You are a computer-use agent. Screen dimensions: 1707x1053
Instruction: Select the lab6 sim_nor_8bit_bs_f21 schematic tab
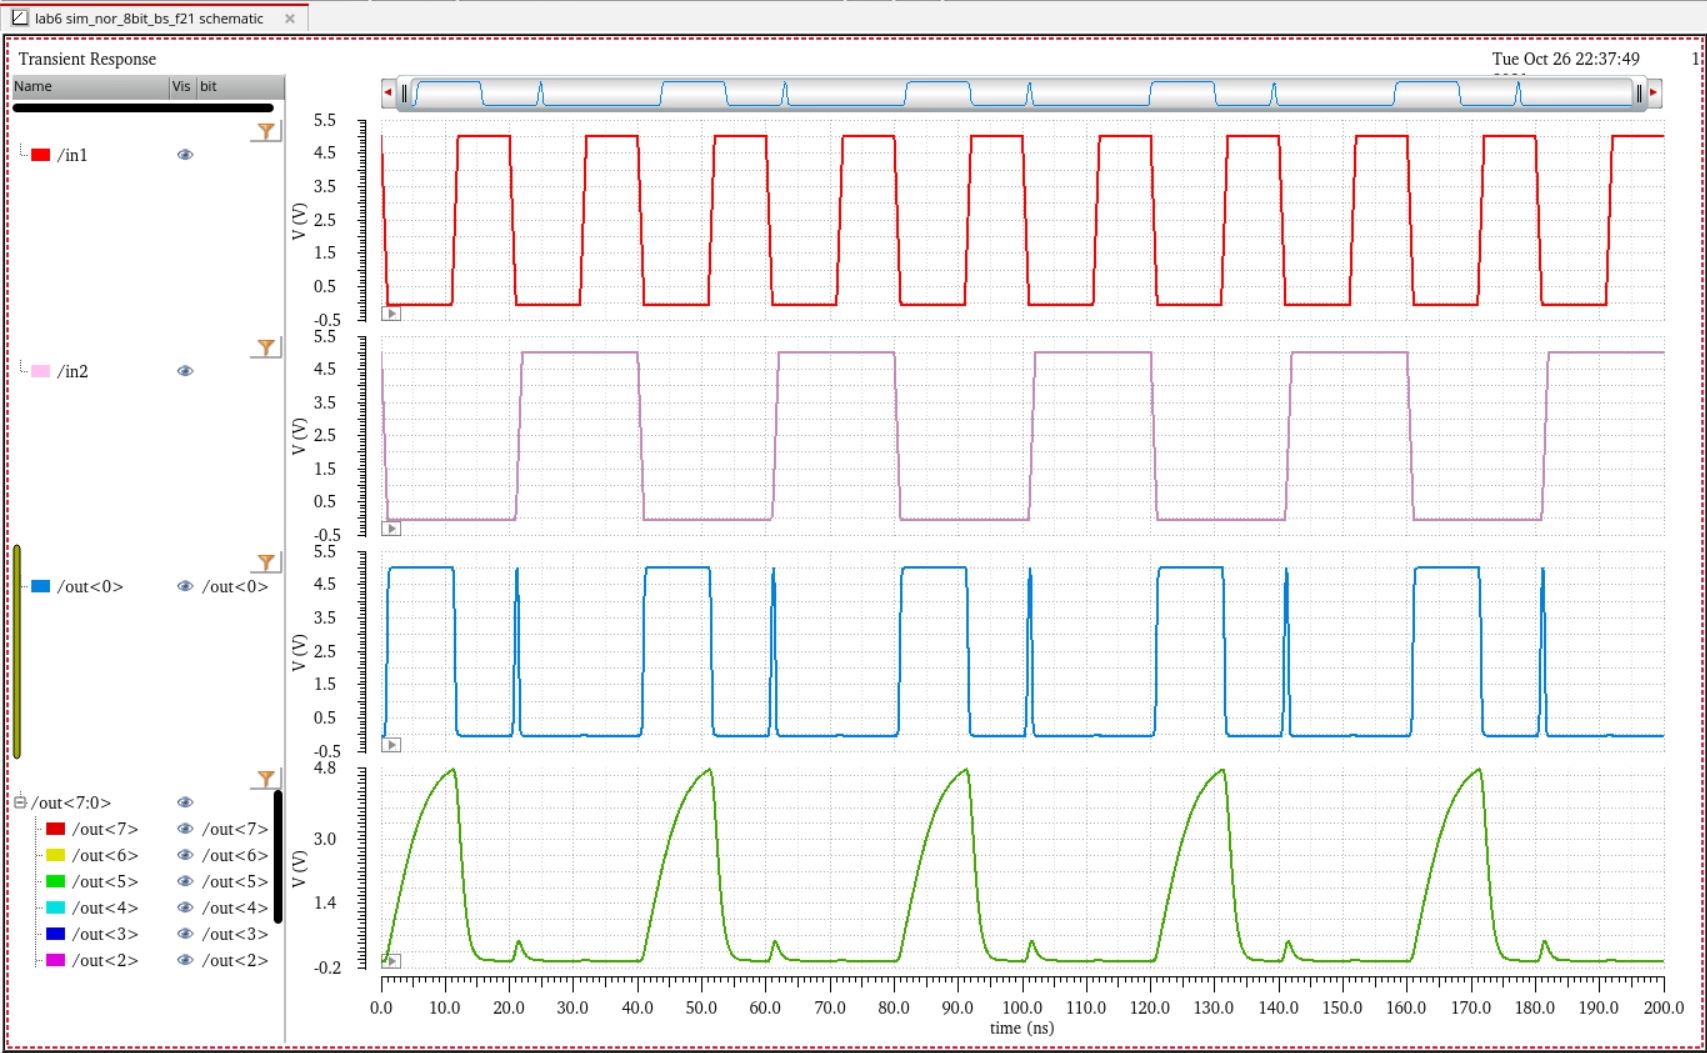coord(148,18)
